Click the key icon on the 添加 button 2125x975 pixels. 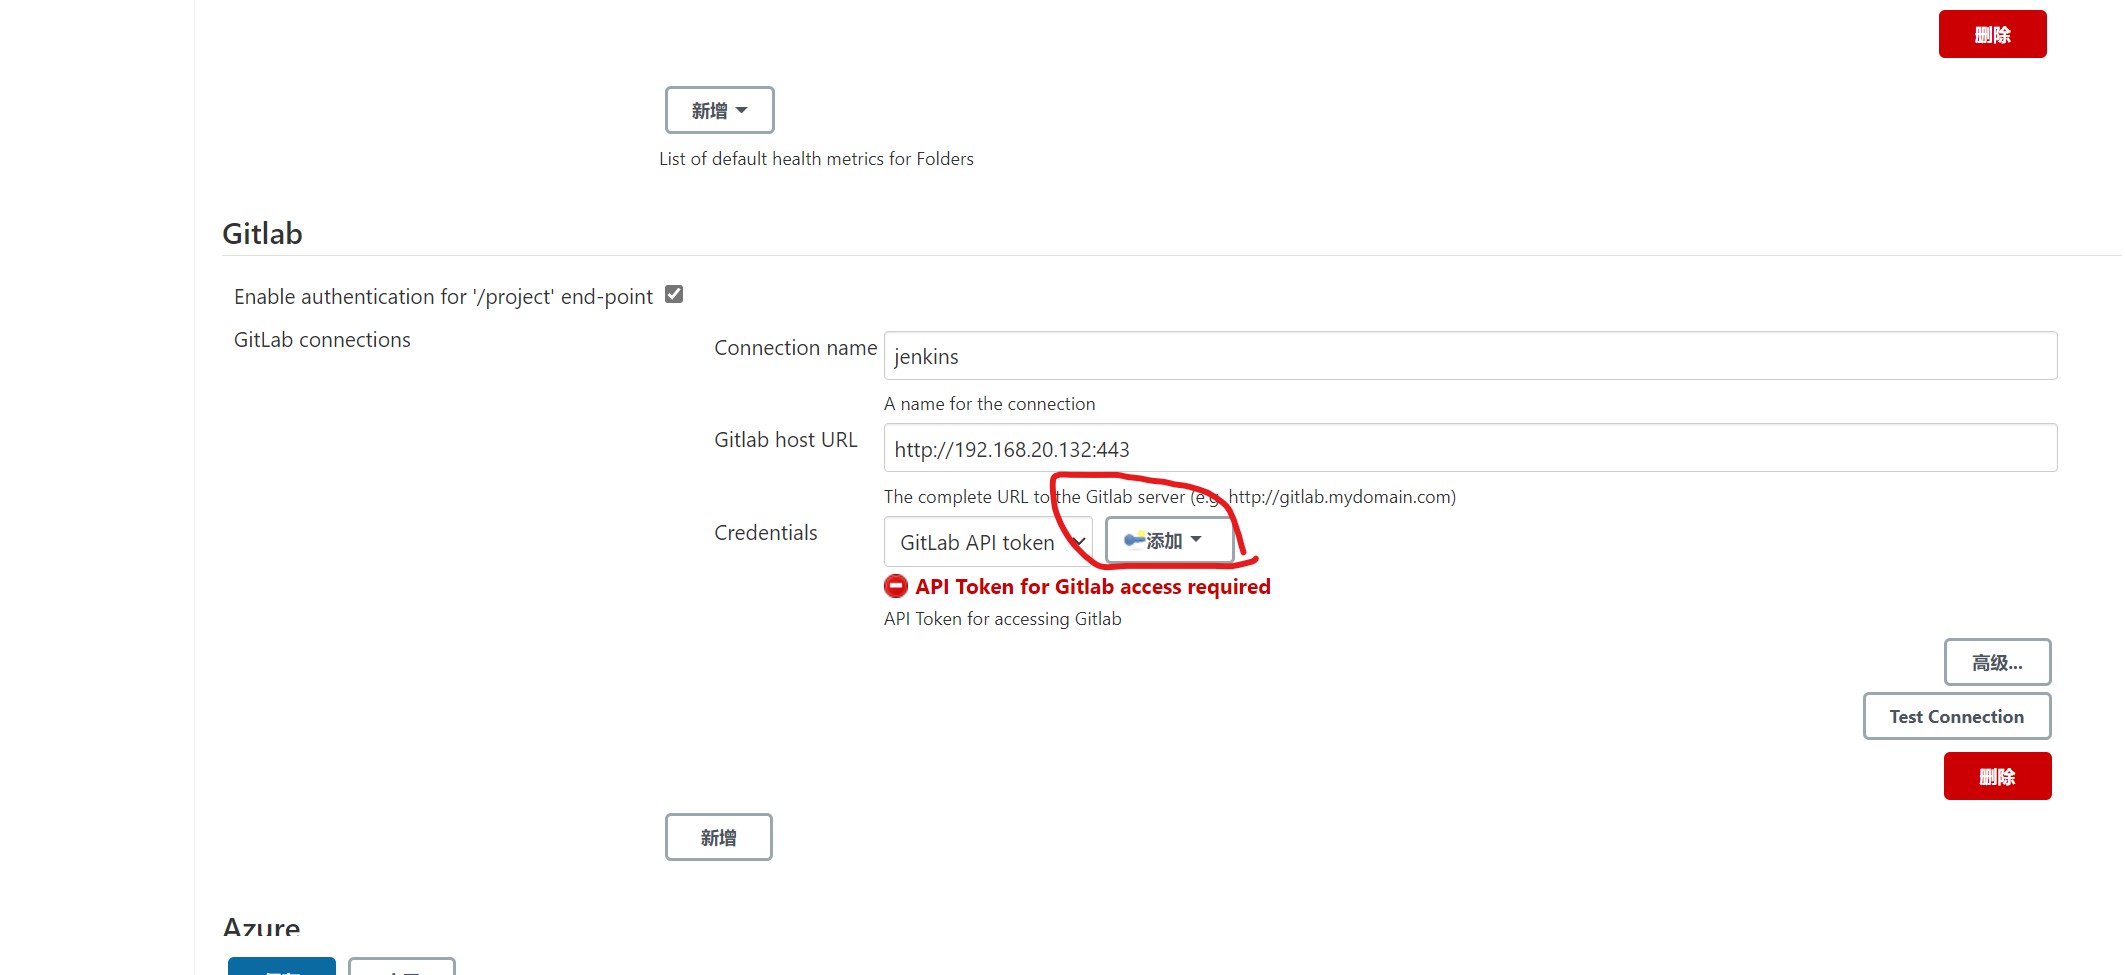coord(1134,541)
